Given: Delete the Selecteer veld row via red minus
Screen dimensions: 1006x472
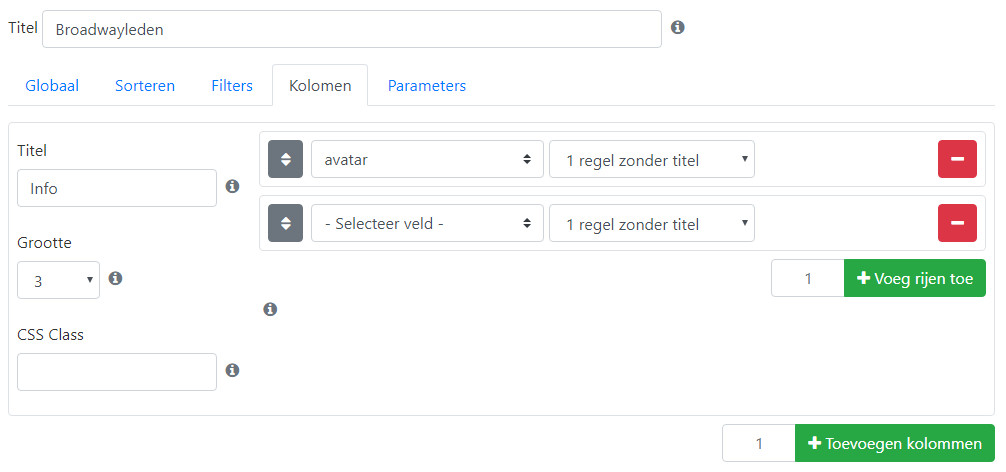Looking at the screenshot, I should click(x=957, y=223).
